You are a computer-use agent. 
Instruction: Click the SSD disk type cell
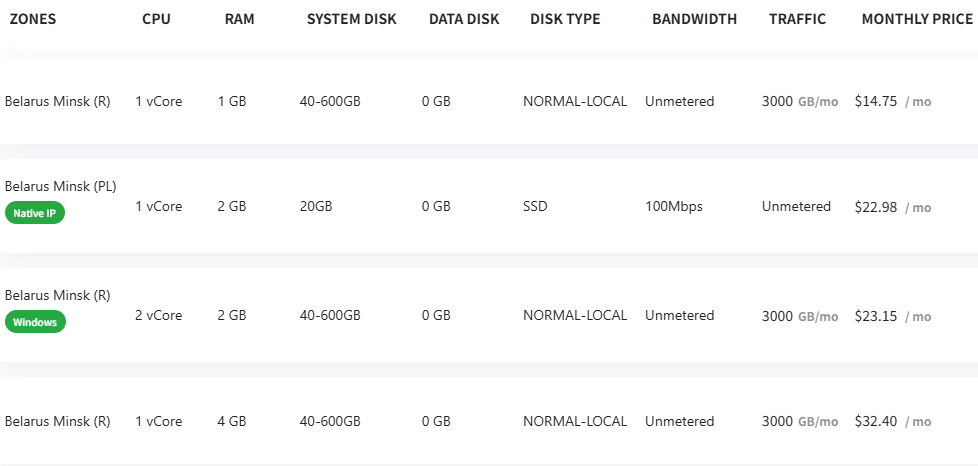tap(535, 206)
